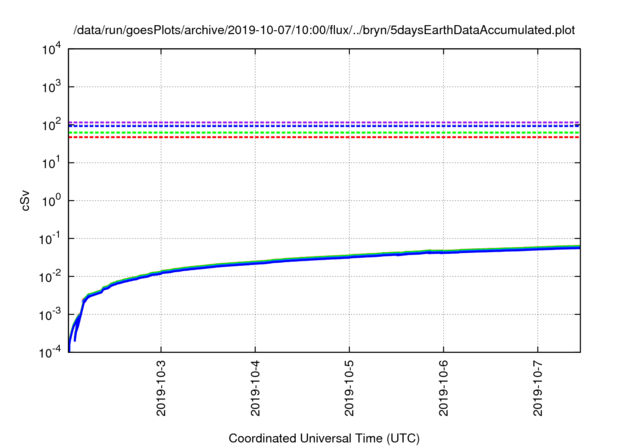
Task: Click the Coordinated Universal Time (UTC) axis label
Action: coord(324,438)
